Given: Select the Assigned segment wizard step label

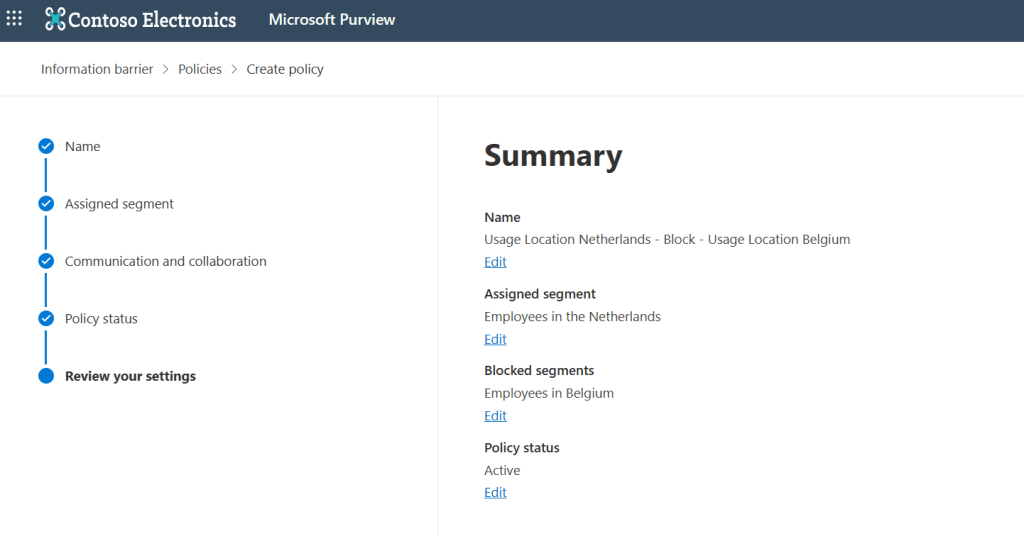Looking at the screenshot, I should (119, 204).
